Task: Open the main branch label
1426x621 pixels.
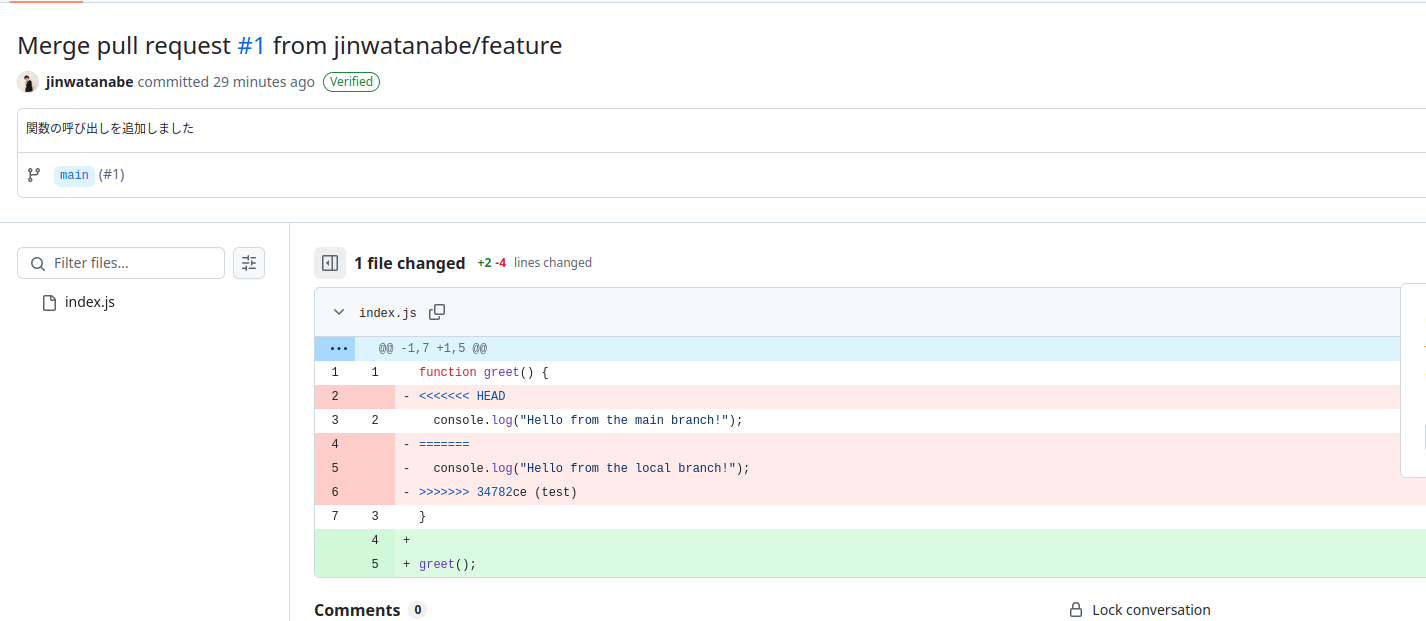Action: coord(74,175)
